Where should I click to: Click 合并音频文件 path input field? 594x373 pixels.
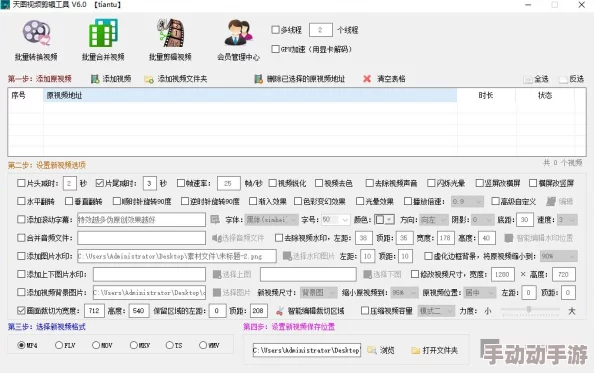click(x=141, y=238)
